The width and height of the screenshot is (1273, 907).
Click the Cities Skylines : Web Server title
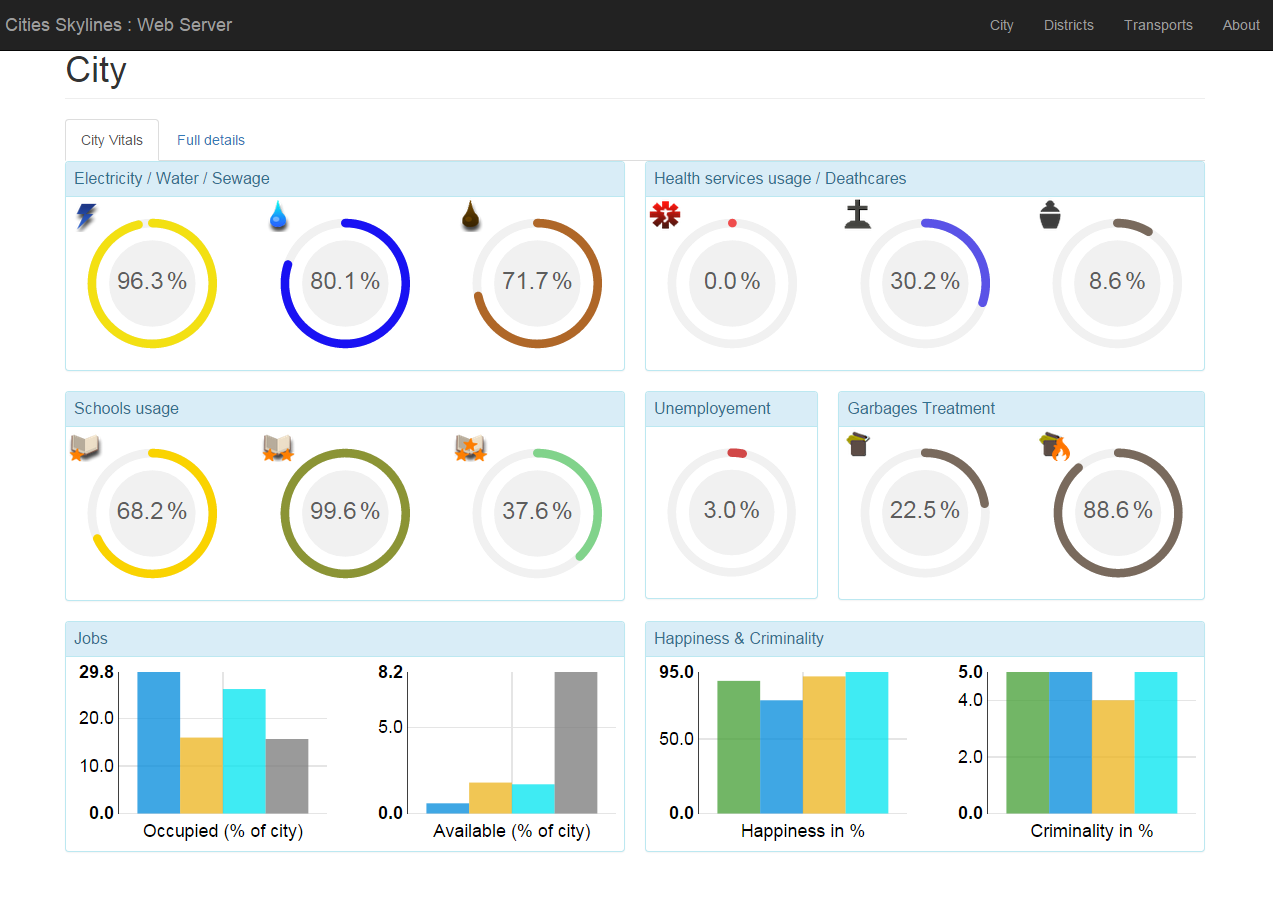119,25
